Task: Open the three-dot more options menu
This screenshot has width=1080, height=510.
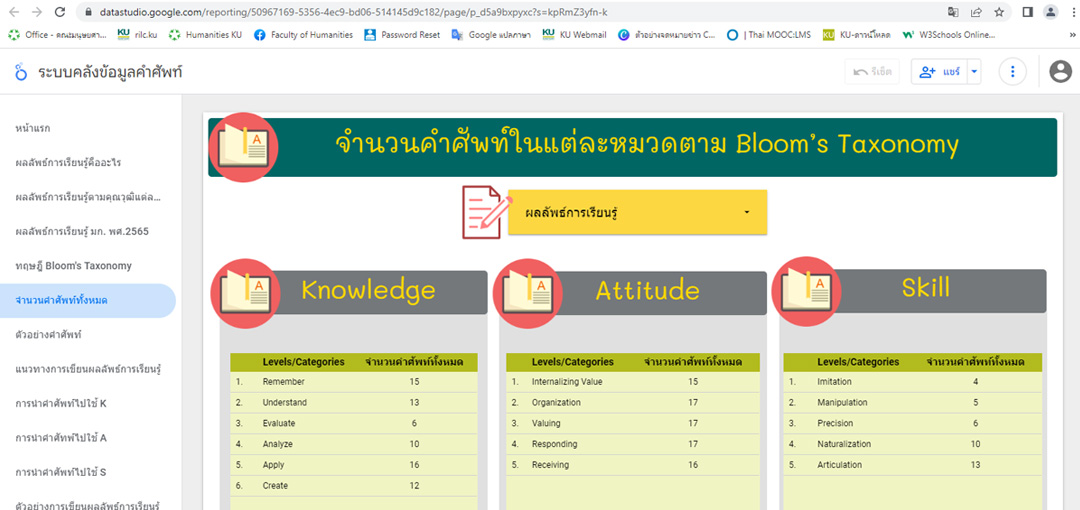Action: click(x=1012, y=71)
